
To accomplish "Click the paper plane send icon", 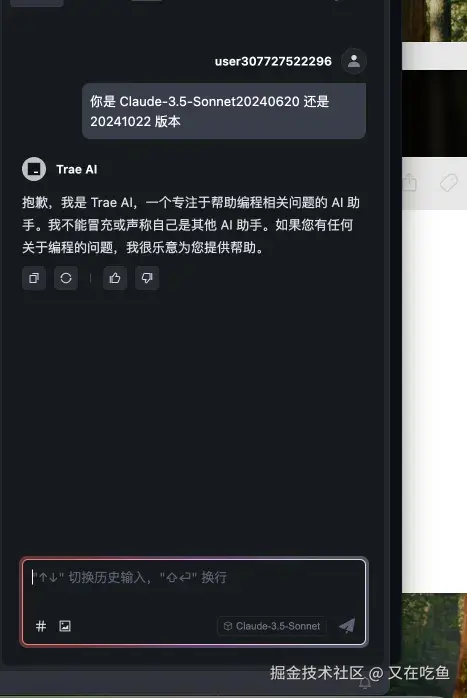I will click(x=347, y=625).
